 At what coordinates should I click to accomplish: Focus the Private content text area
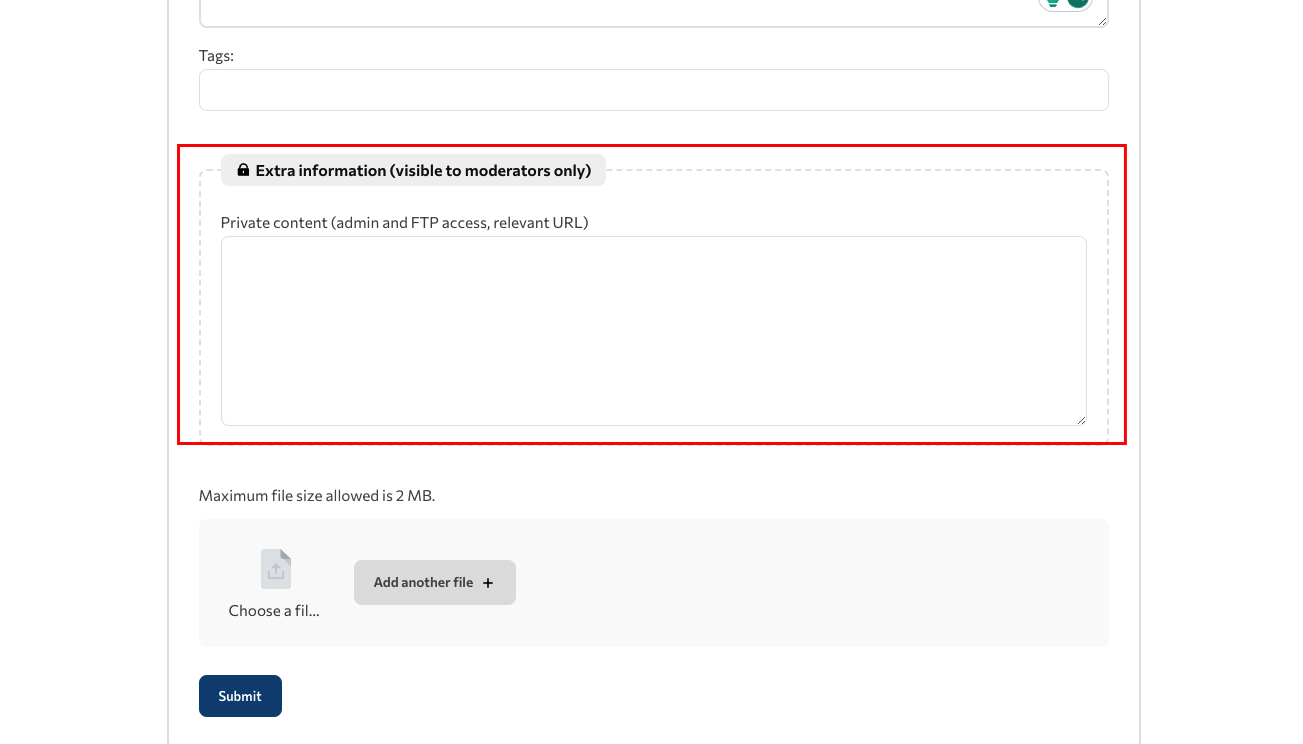click(x=654, y=331)
